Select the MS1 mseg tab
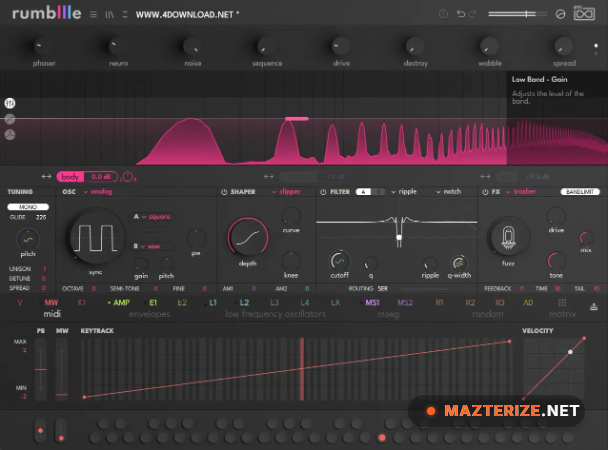This screenshot has height=450, width=608. [372, 303]
